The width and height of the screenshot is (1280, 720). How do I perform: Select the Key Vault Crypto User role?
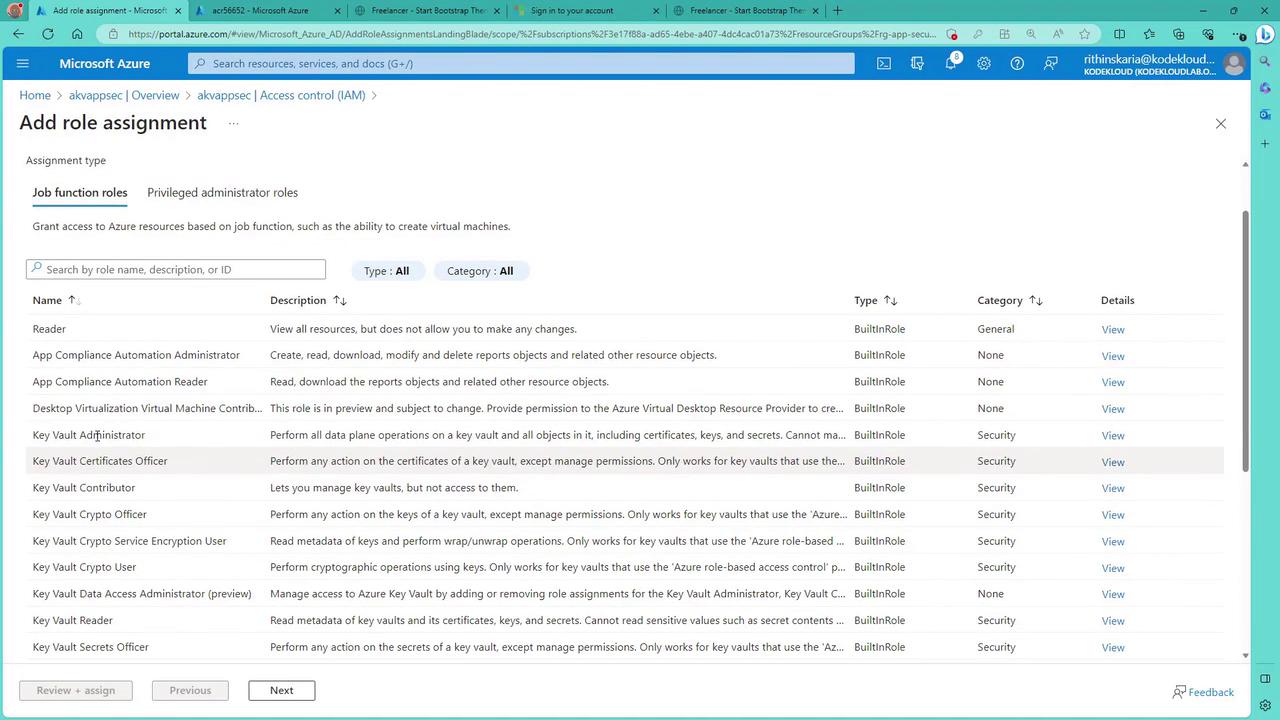click(625, 567)
